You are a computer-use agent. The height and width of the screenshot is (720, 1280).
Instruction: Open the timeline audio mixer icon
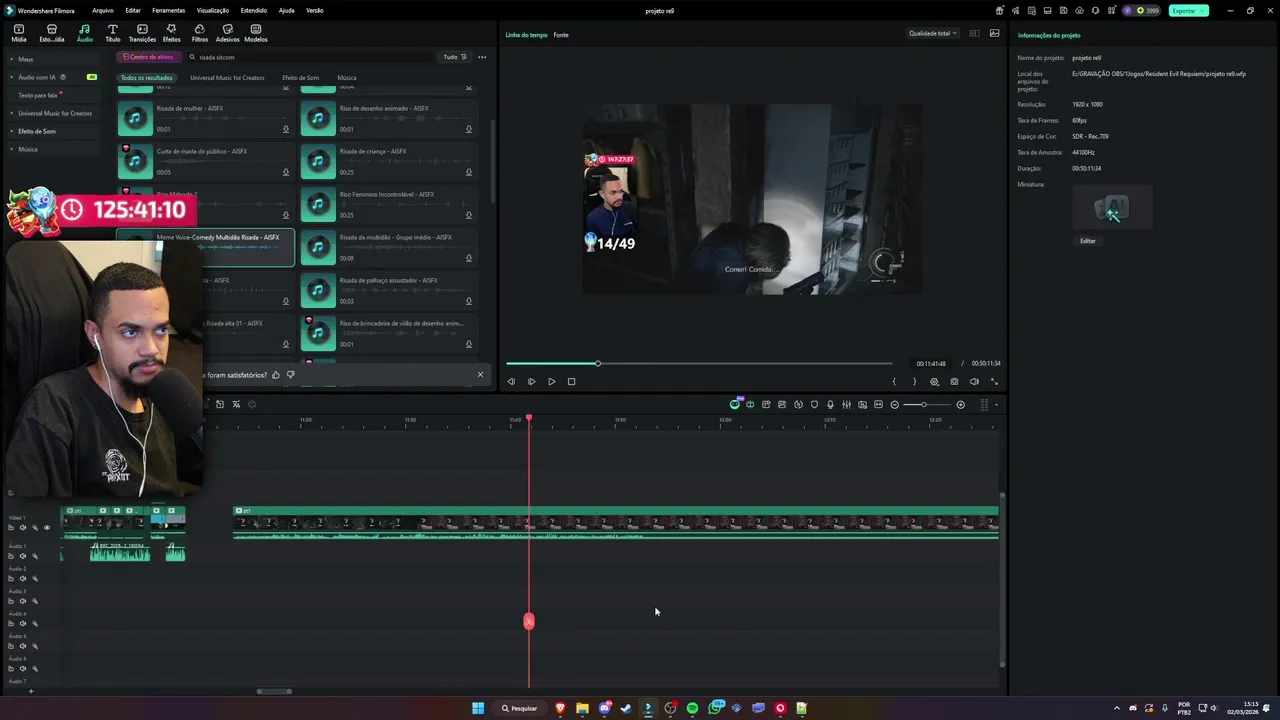click(846, 405)
